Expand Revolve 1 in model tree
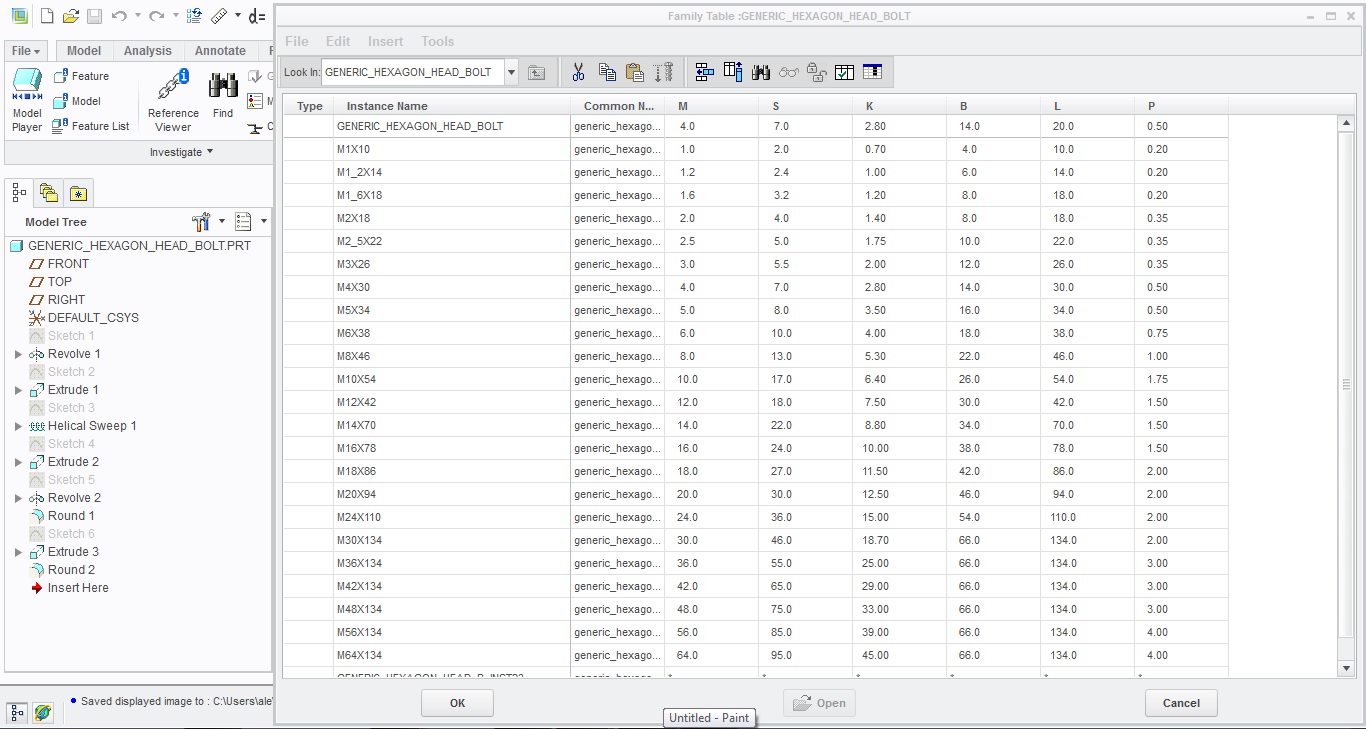Image resolution: width=1366 pixels, height=729 pixels. [18, 354]
